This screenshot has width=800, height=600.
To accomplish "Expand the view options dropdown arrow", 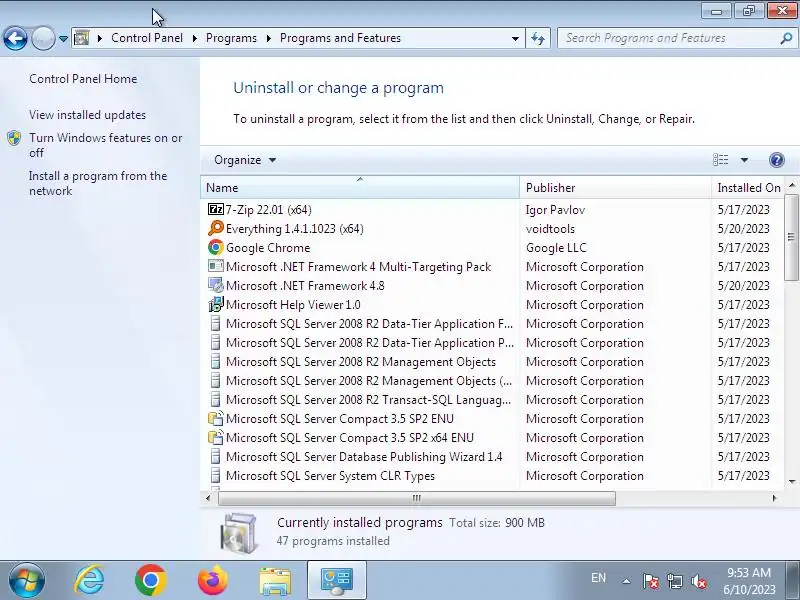I will coord(744,160).
